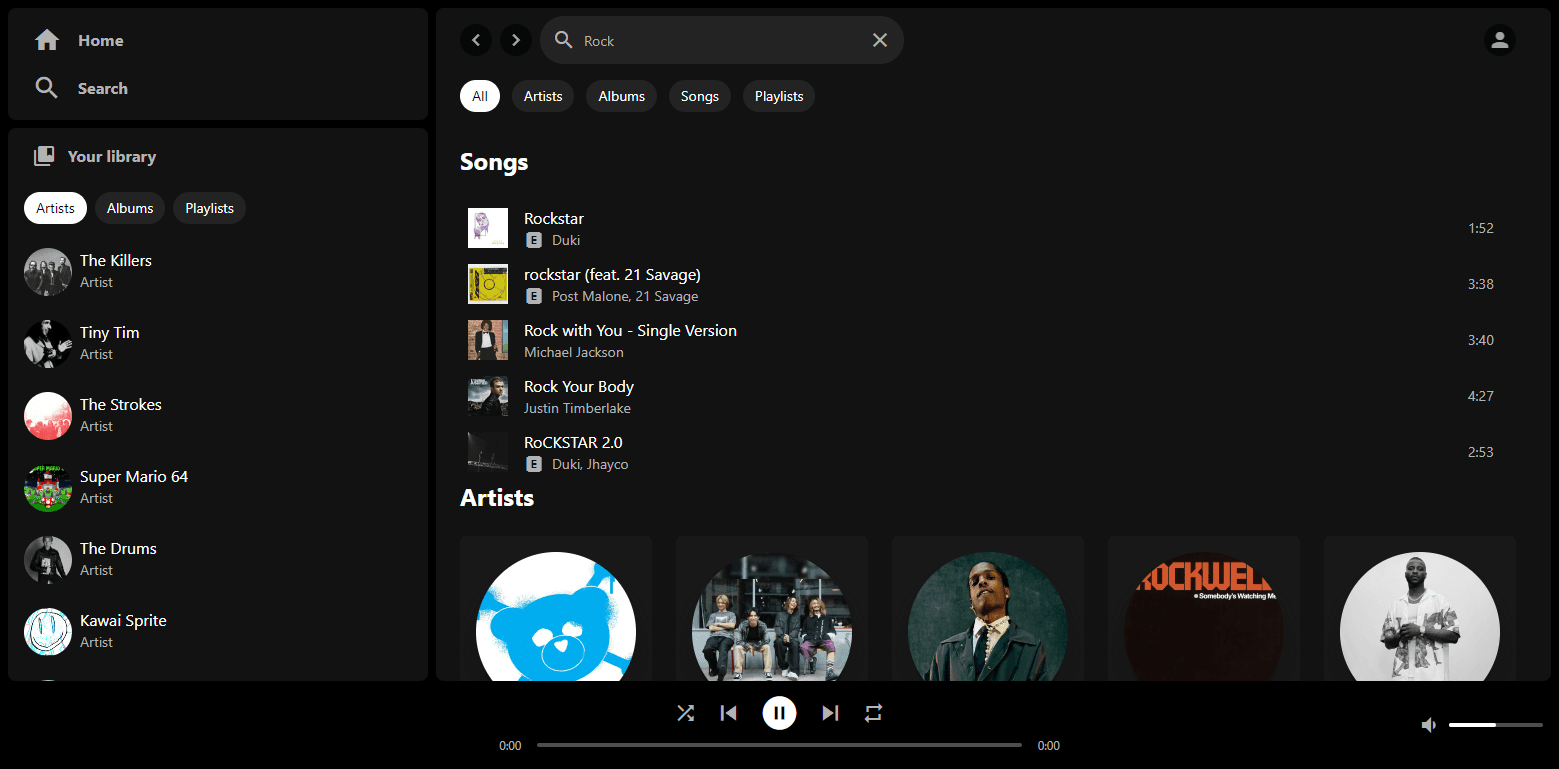Show Albums in Your library
Screen dimensions: 1559x769
tap(130, 208)
